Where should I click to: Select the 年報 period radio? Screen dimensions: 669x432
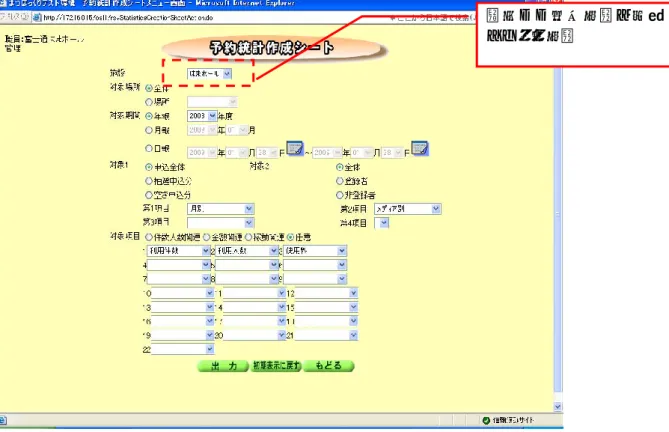[149, 116]
